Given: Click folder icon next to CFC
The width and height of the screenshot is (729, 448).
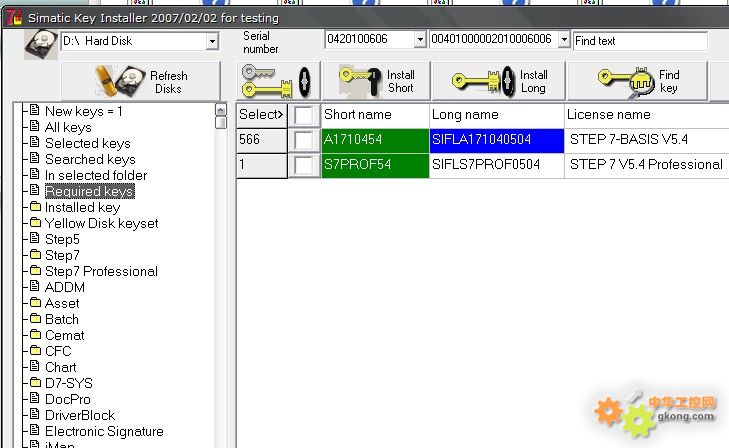Looking at the screenshot, I should click(35, 350).
